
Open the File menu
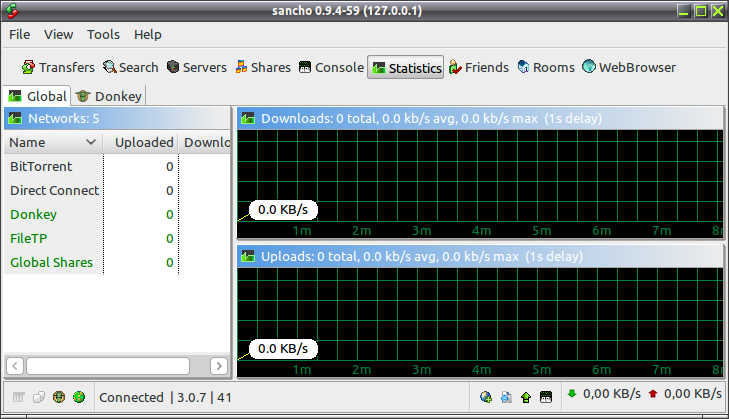pos(20,34)
